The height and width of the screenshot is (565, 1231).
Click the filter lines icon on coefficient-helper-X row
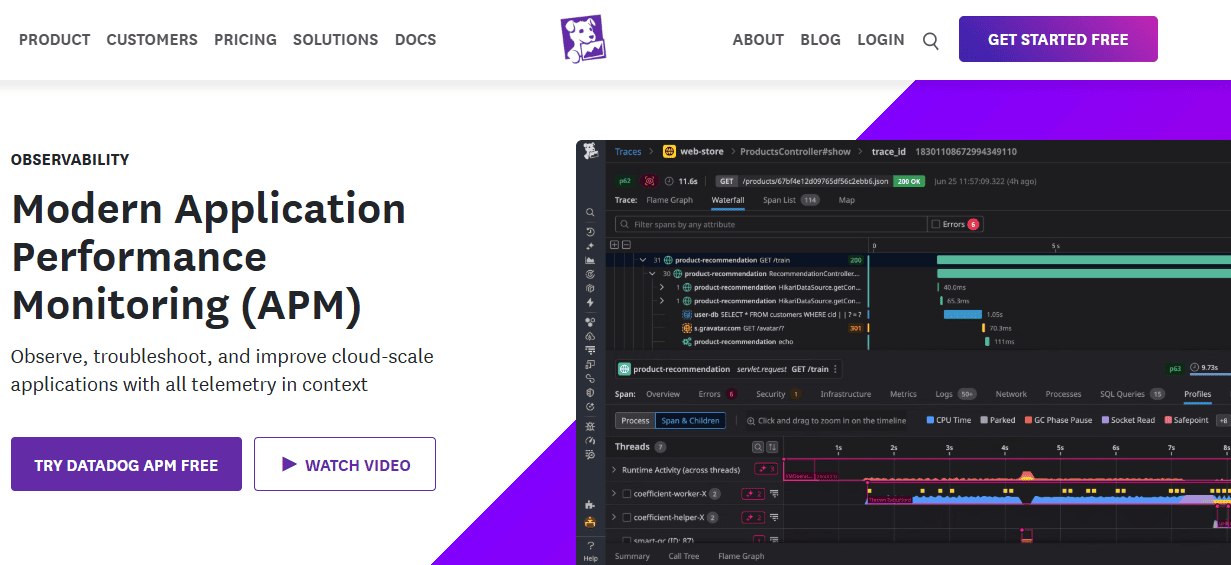tap(774, 518)
